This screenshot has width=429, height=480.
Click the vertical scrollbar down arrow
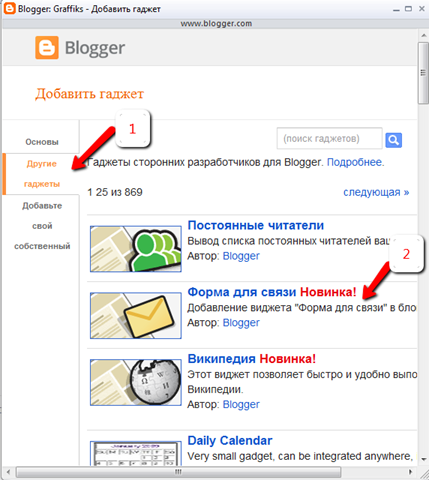pos(424,459)
